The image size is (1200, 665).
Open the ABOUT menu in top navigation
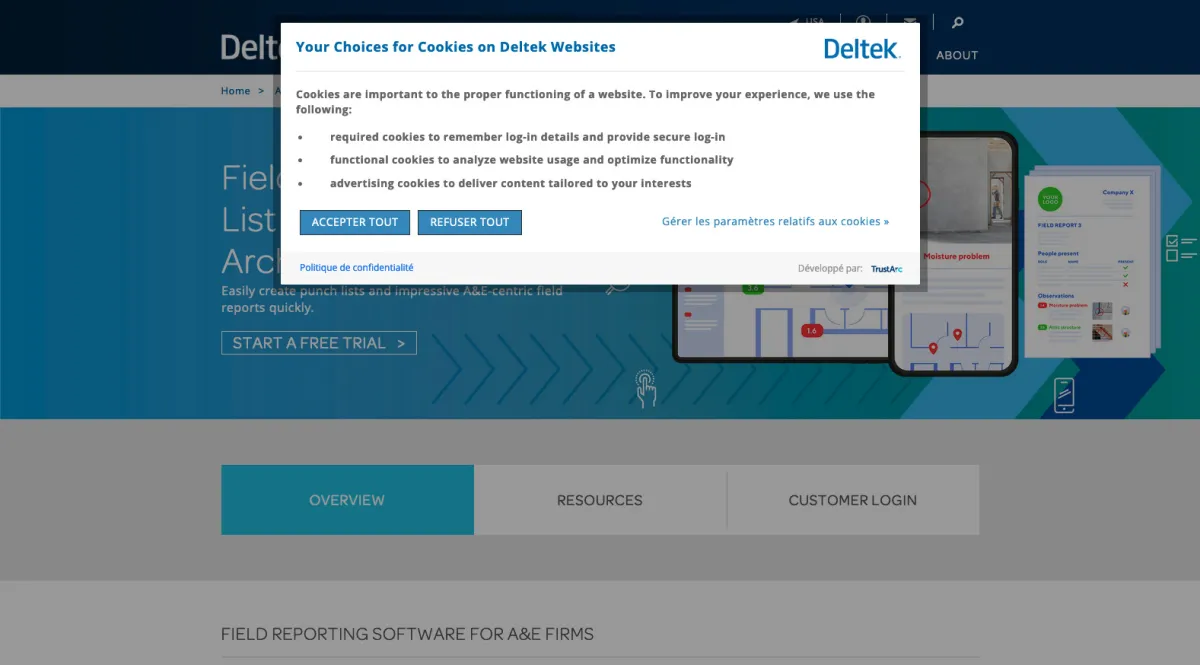pyautogui.click(x=957, y=55)
